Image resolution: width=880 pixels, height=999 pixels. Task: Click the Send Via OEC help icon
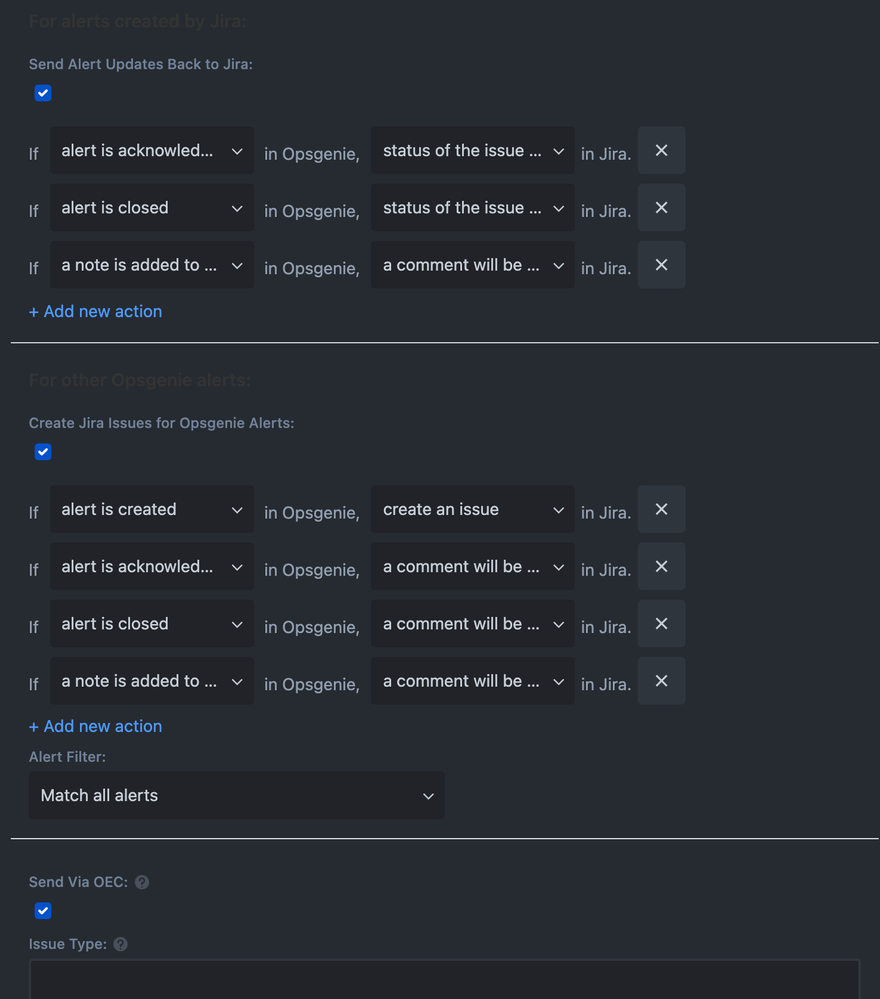(x=142, y=882)
